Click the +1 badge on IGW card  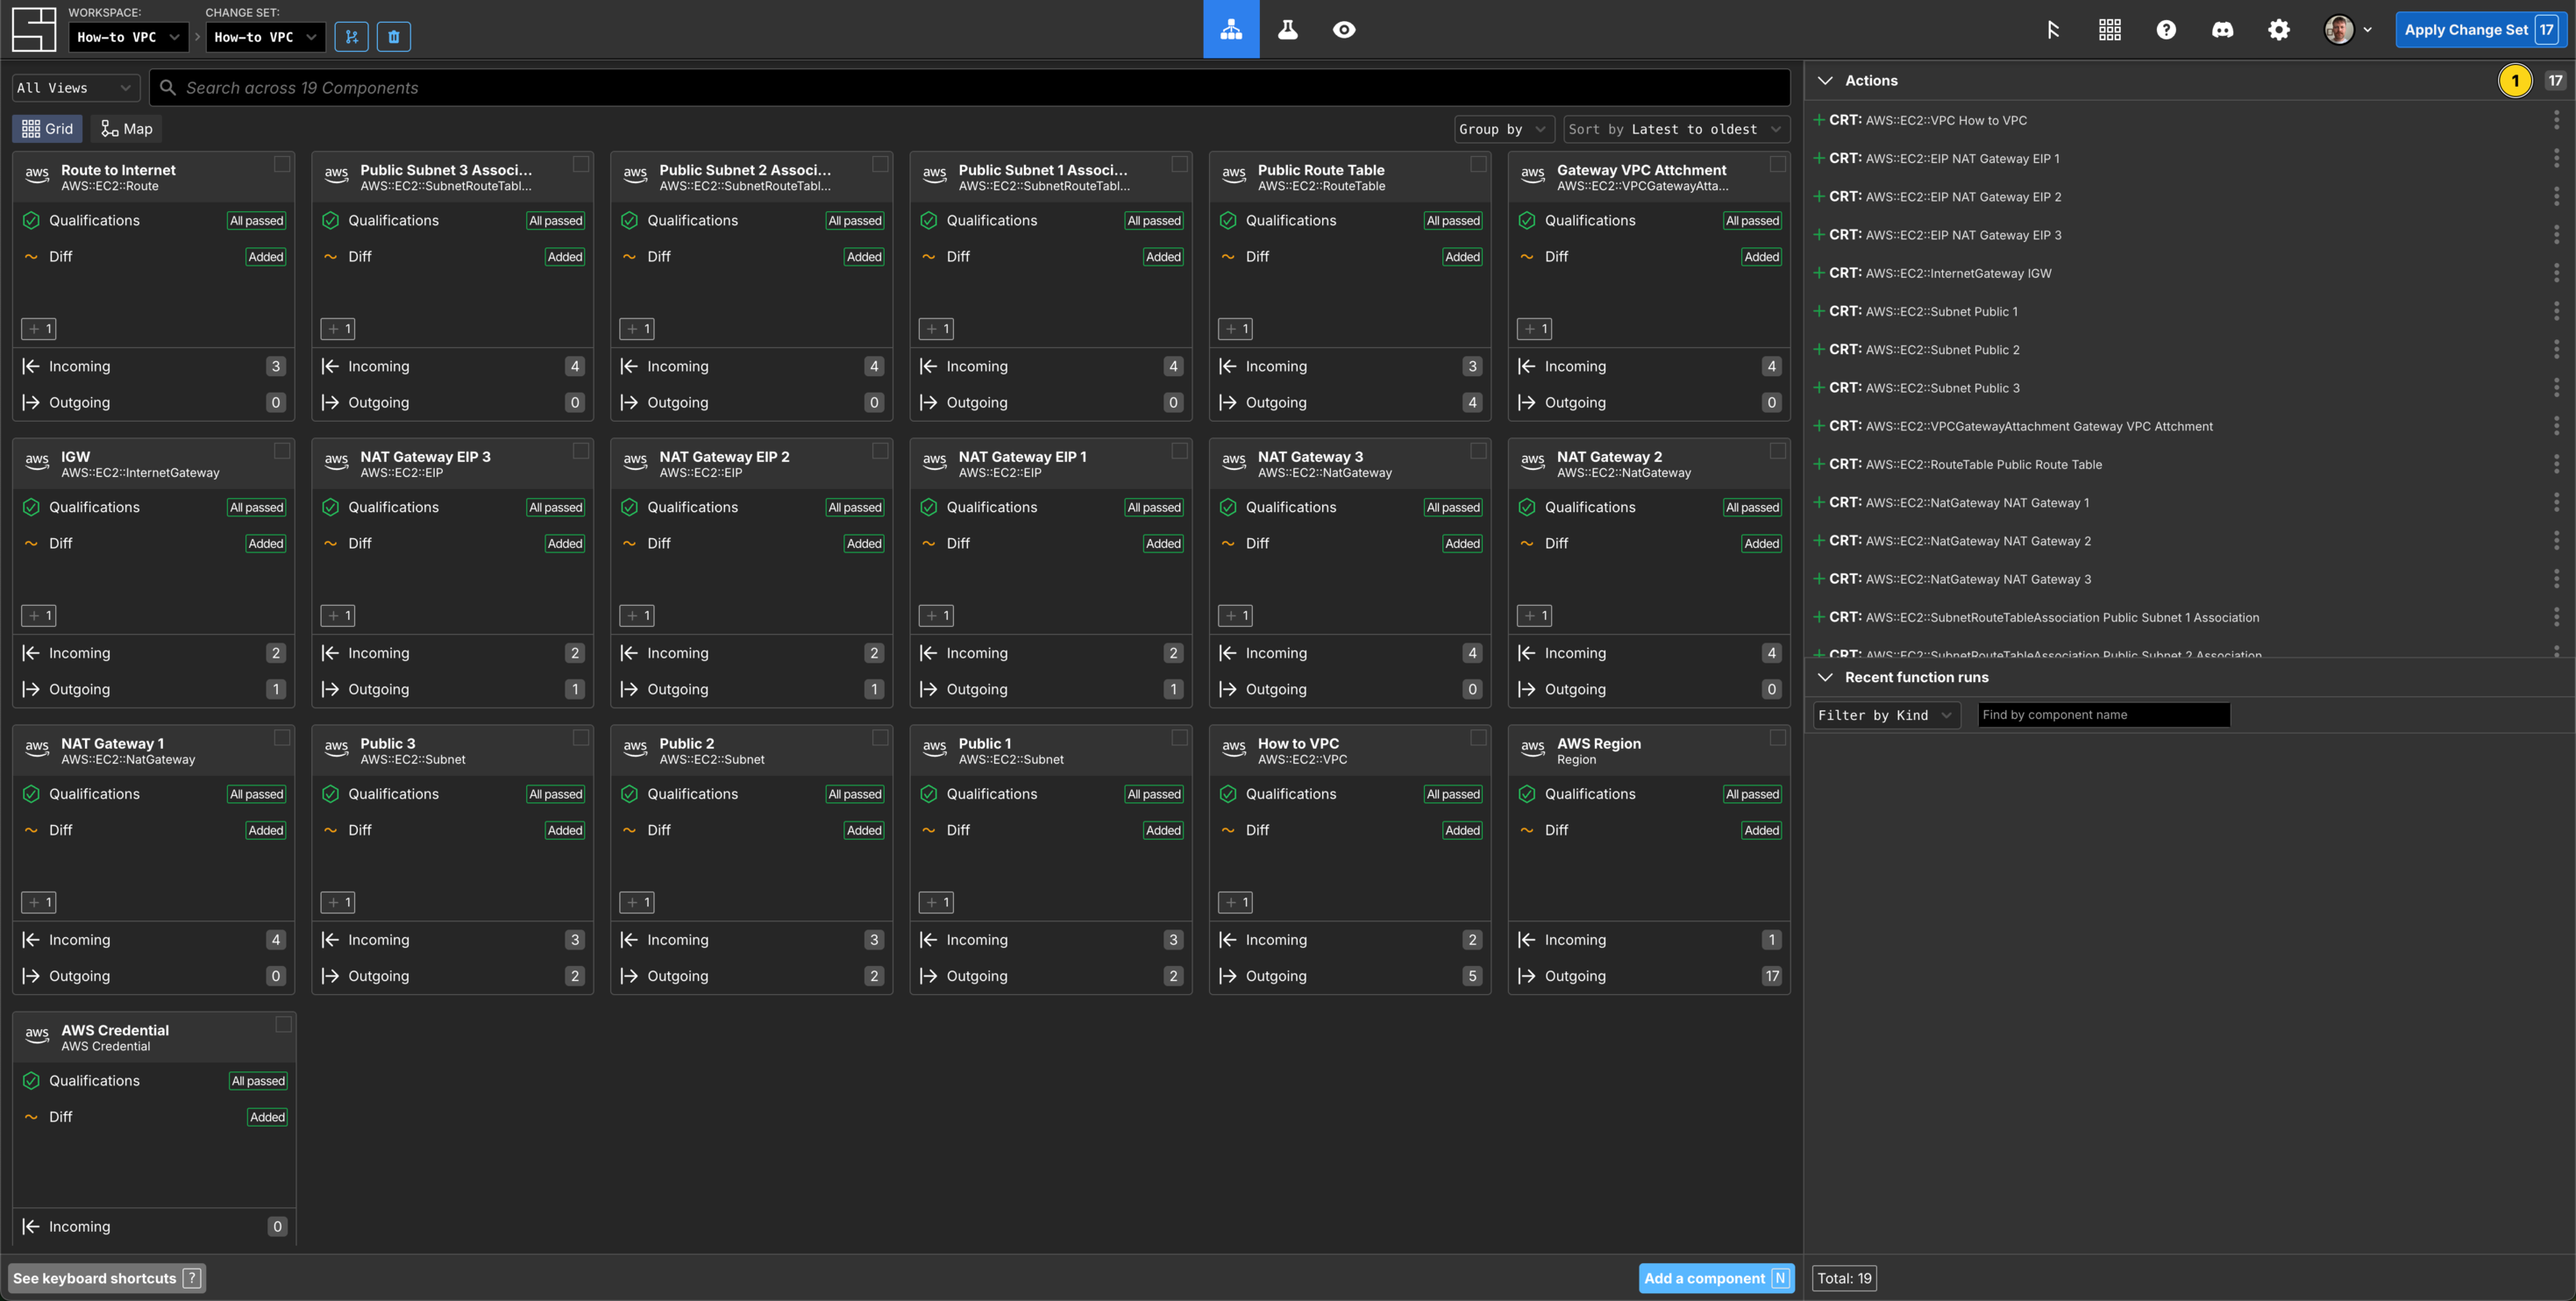pyautogui.click(x=39, y=616)
